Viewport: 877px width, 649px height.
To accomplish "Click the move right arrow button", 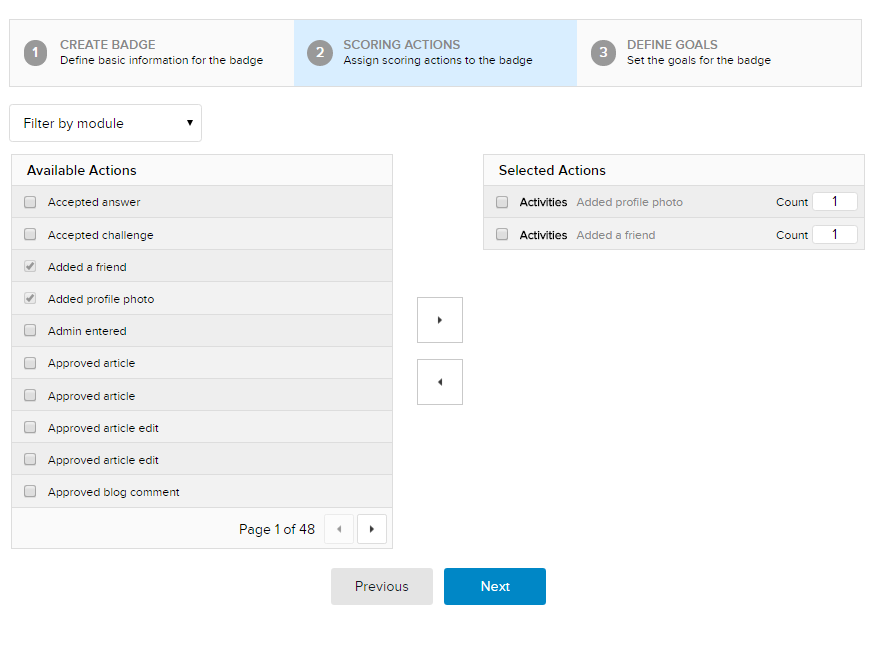I will [440, 320].
